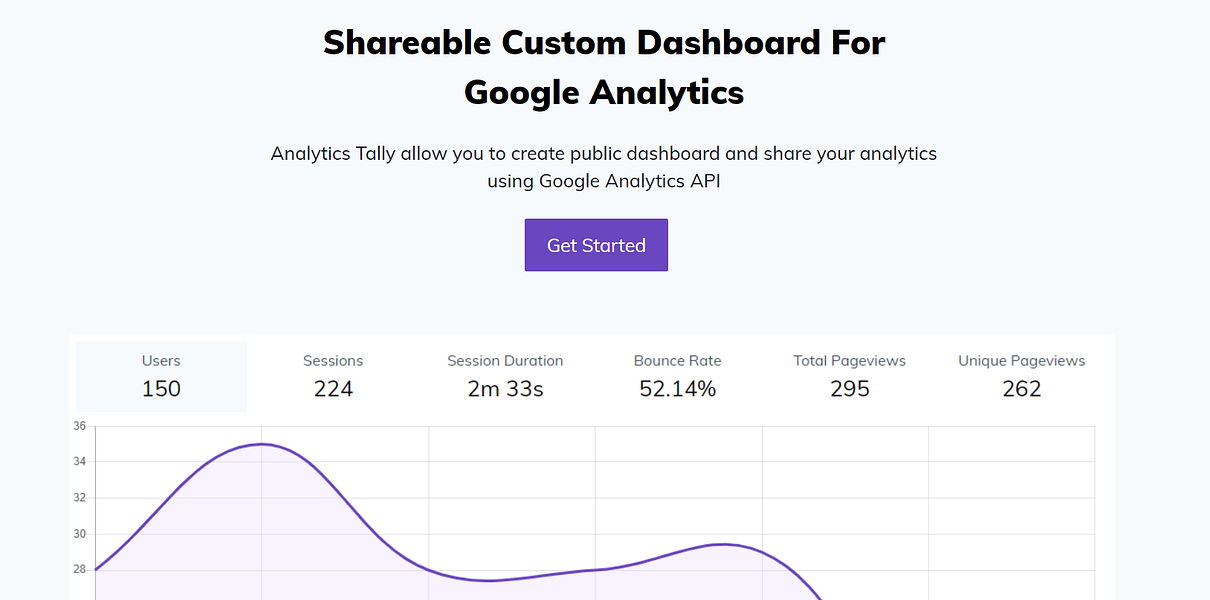Click the Google Analytics API subtitle text

[603, 181]
